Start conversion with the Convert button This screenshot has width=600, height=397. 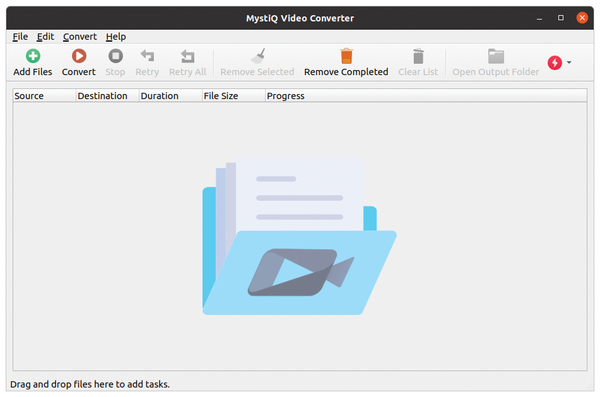[79, 62]
